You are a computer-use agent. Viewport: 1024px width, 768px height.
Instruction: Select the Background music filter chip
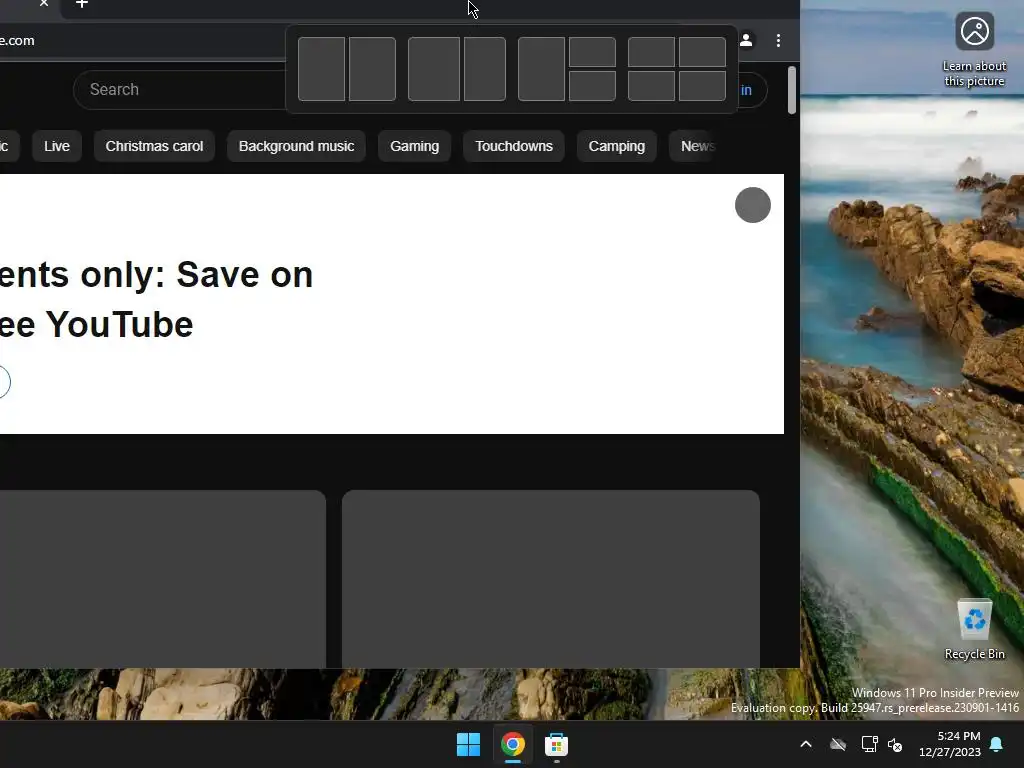[296, 146]
